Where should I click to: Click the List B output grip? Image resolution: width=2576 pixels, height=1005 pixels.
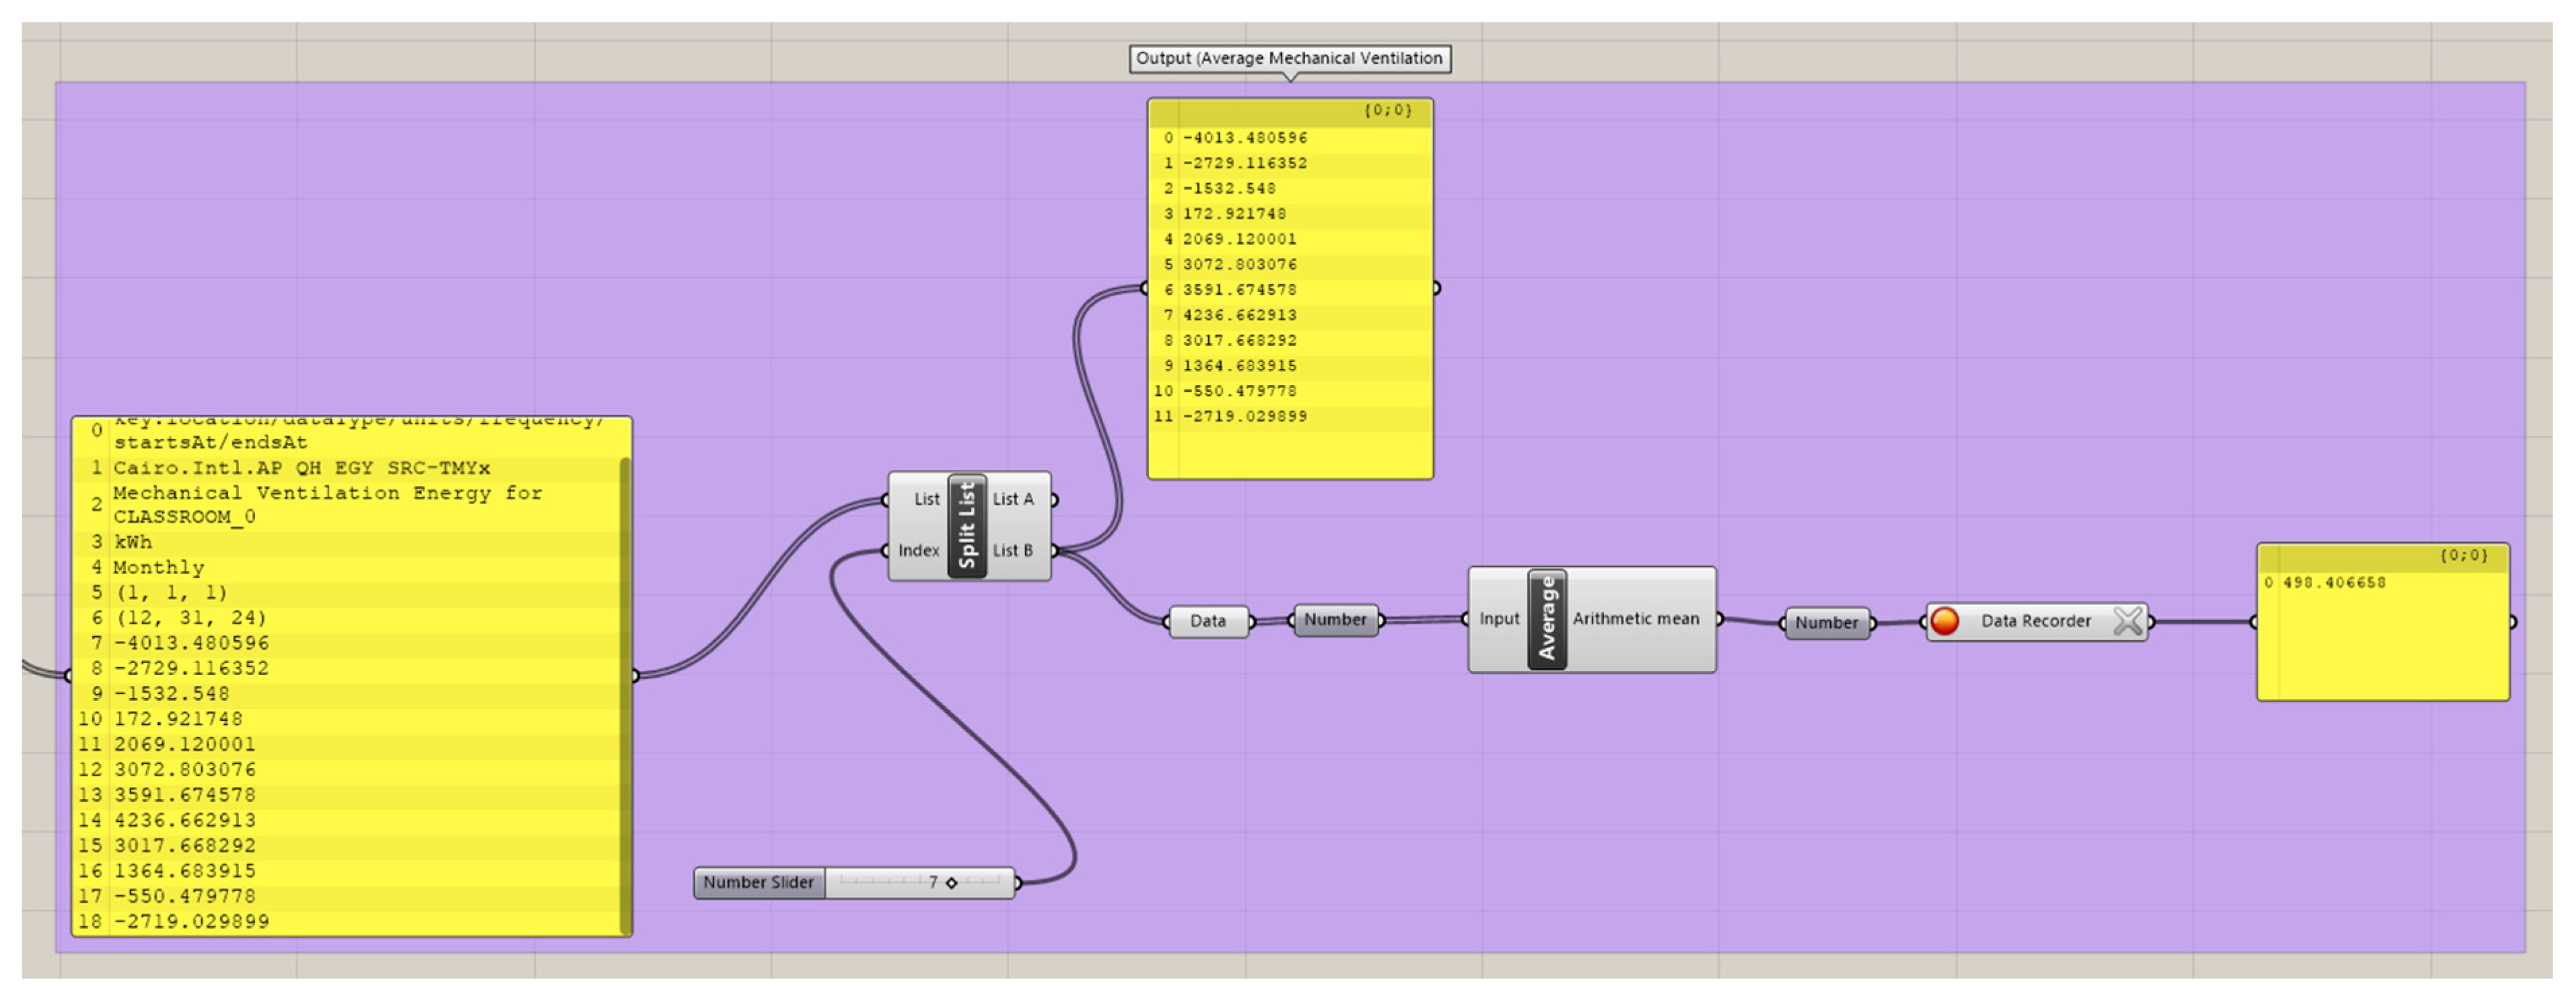(1054, 550)
